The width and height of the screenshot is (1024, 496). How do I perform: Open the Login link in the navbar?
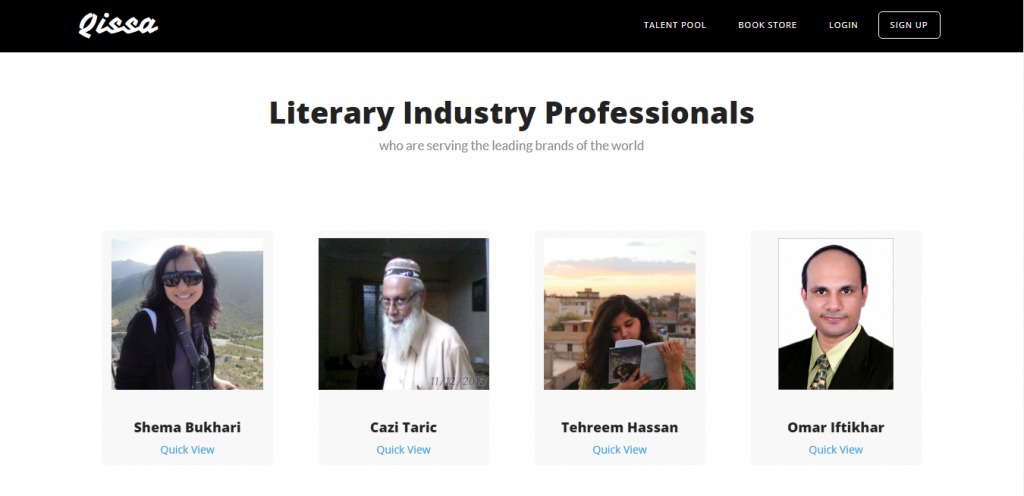pyautogui.click(x=843, y=25)
